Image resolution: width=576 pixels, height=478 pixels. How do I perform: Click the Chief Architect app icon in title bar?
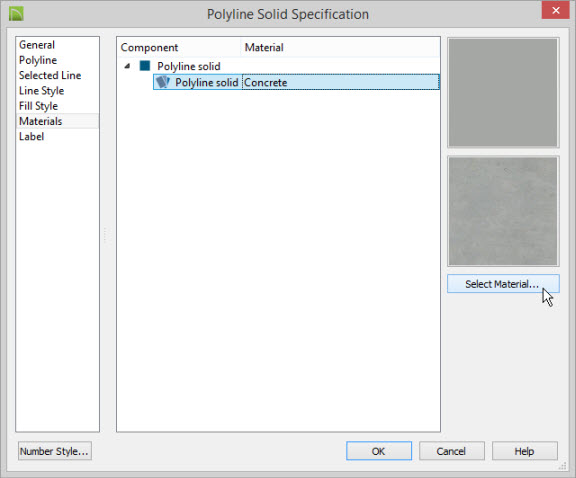pyautogui.click(x=16, y=14)
